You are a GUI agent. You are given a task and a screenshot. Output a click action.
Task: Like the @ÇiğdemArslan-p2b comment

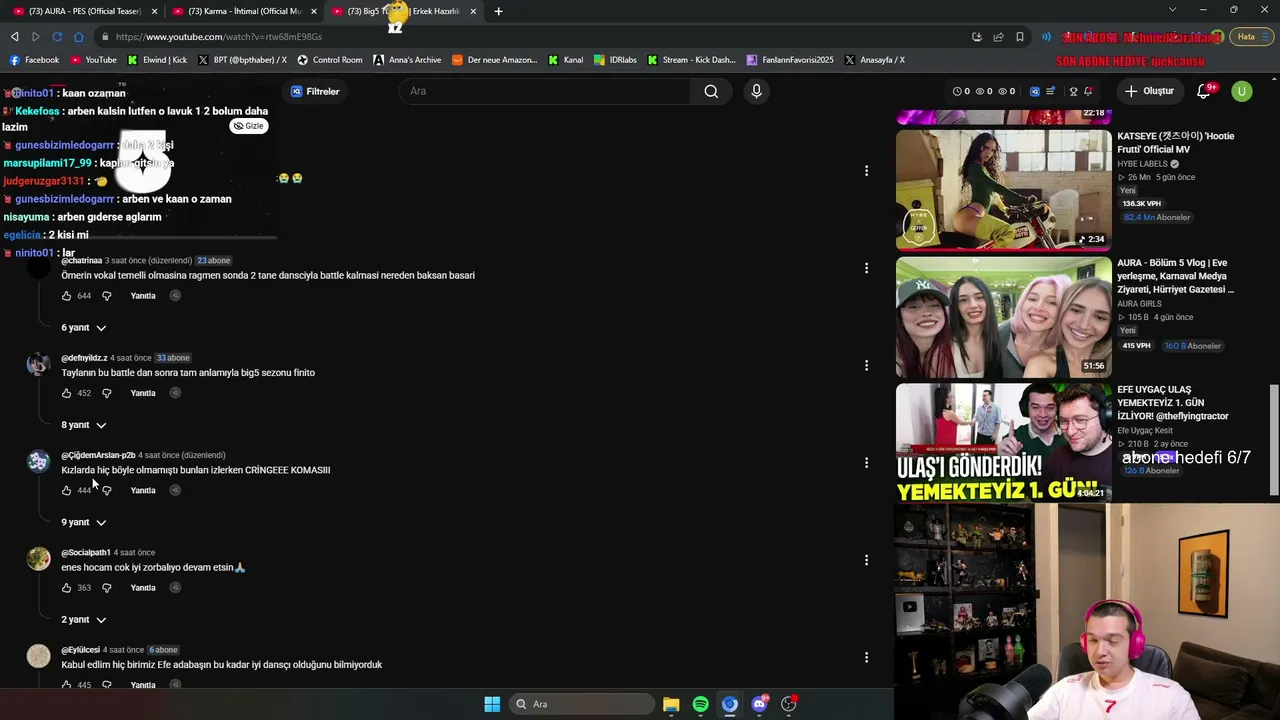coord(67,490)
